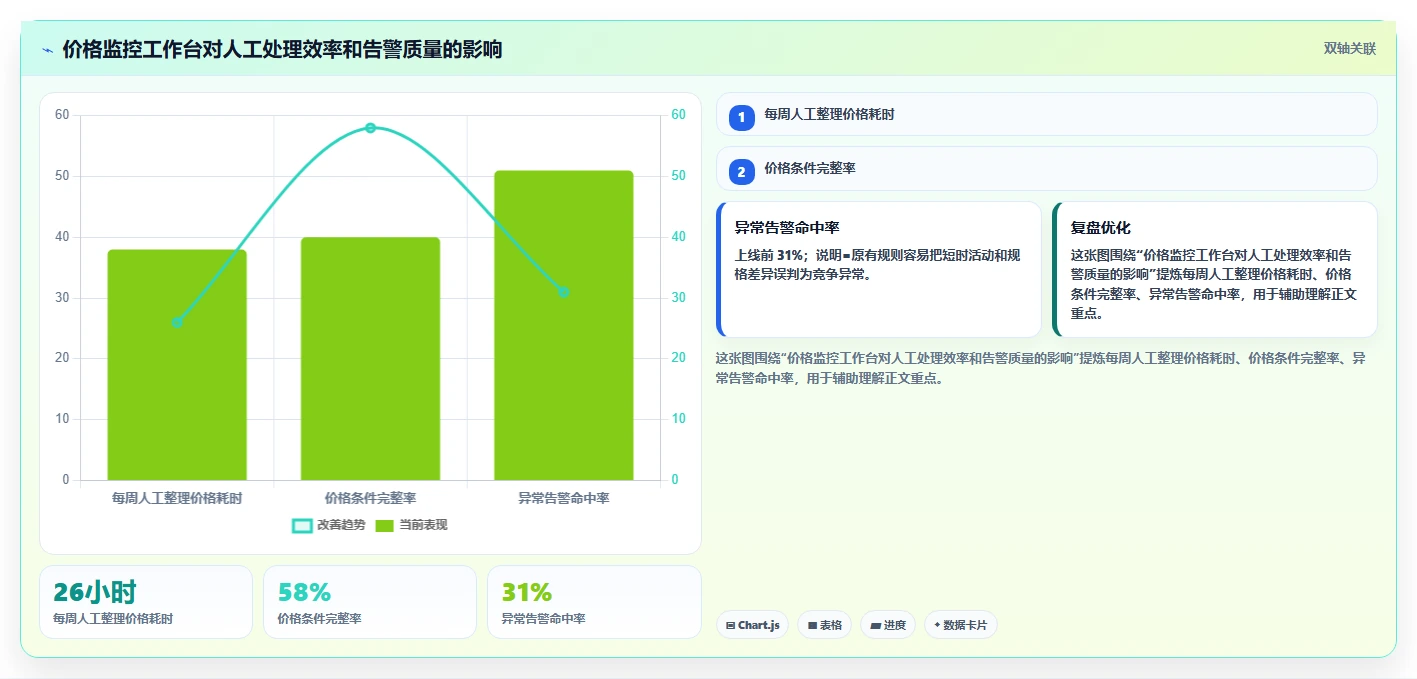This screenshot has height=679, width=1417.
Task: Select the 价格条件完整率 list row
Action: pos(1046,169)
